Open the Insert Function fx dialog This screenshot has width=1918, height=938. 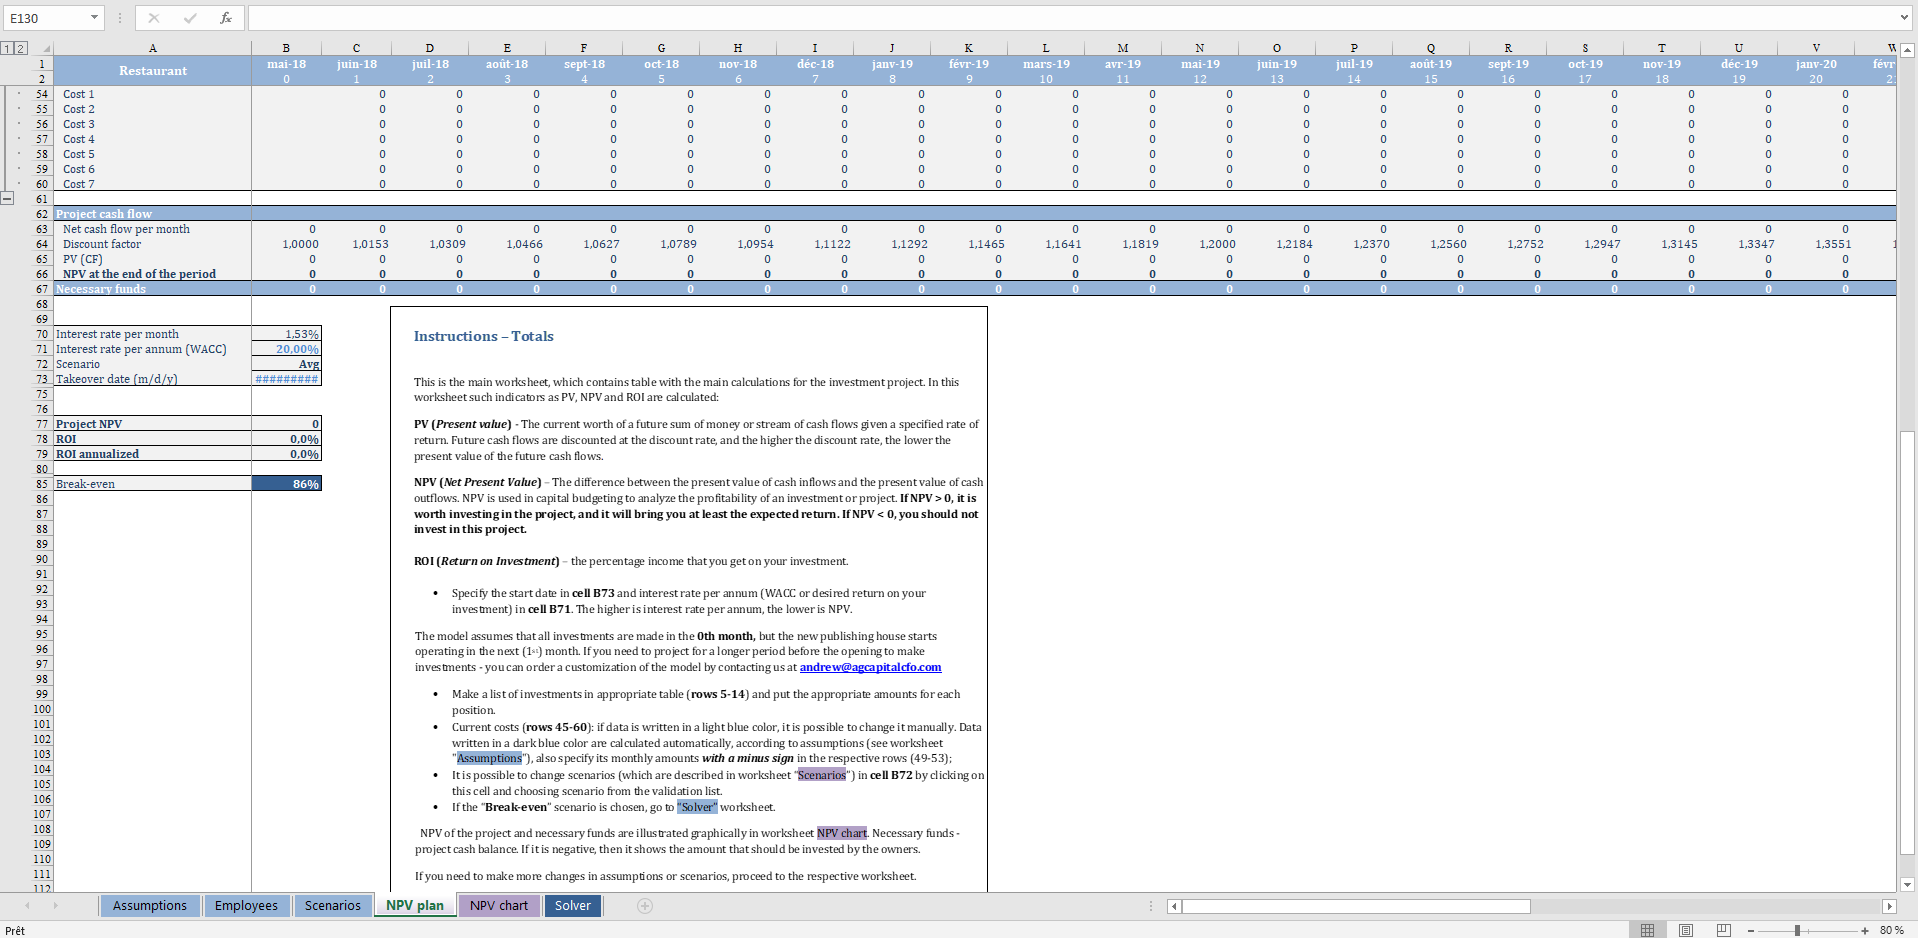(226, 18)
